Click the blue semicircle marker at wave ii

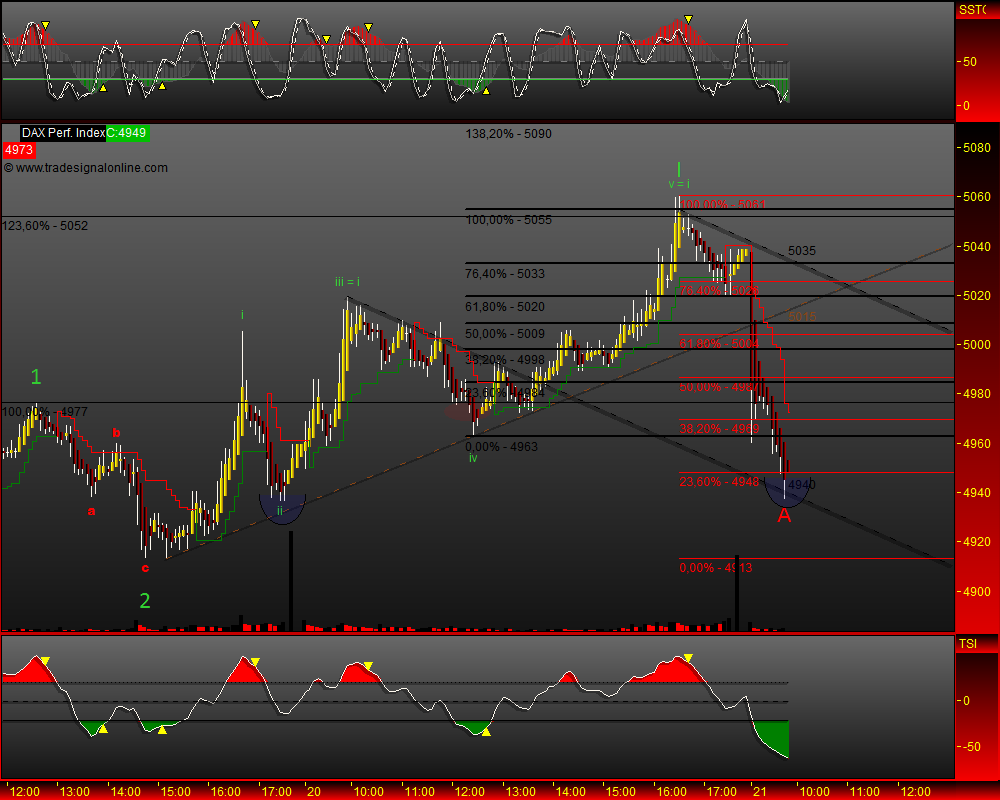(281, 508)
